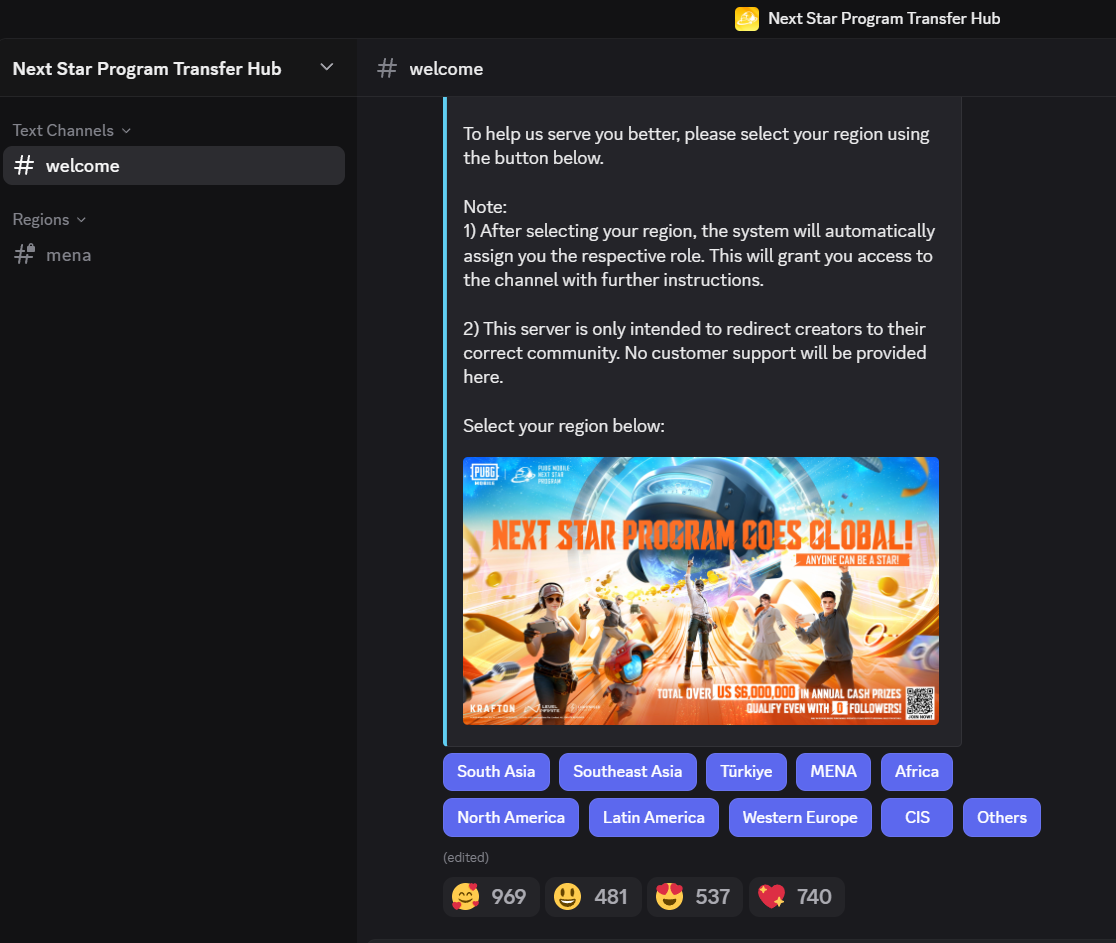Select the welcome channel in sidebar
Viewport: 1116px width, 943px height.
(174, 166)
